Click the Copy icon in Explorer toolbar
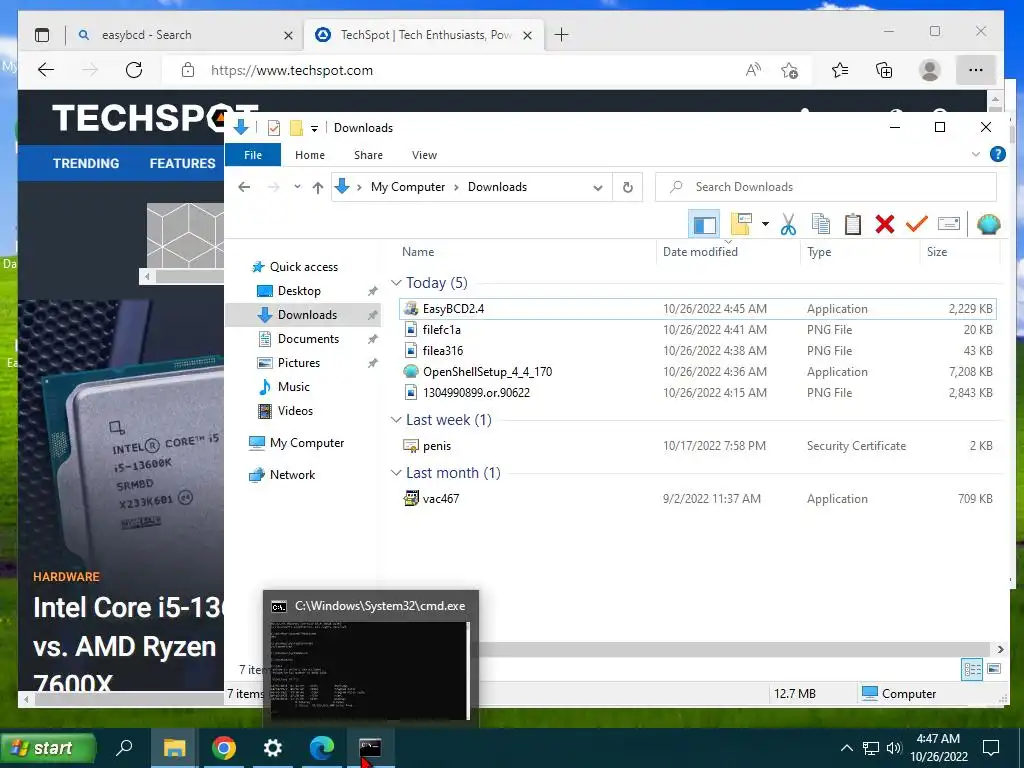The height and width of the screenshot is (768, 1024). point(820,225)
